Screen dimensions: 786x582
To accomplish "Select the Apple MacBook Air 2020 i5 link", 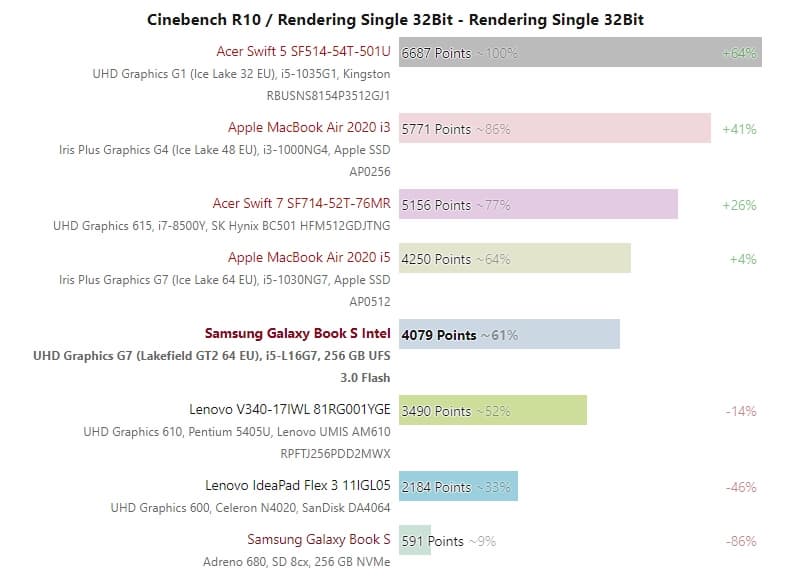I will pyautogui.click(x=309, y=257).
